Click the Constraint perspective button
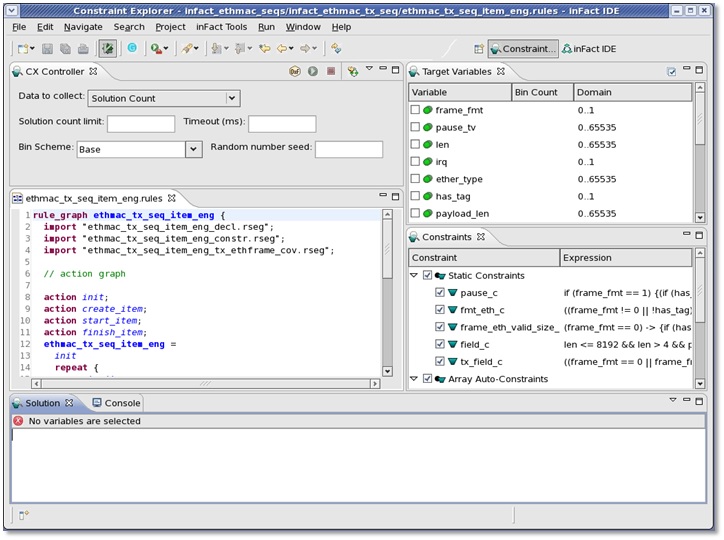Viewport: 724px width, 540px height. click(523, 48)
